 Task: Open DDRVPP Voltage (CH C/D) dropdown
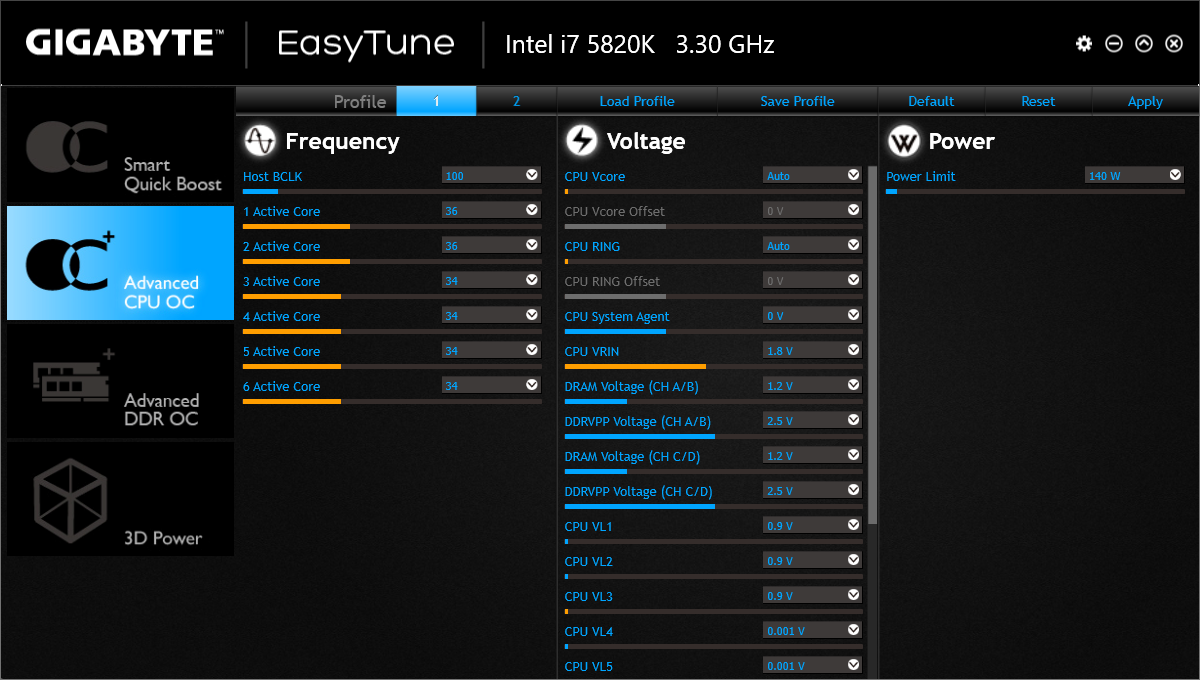click(x=812, y=490)
